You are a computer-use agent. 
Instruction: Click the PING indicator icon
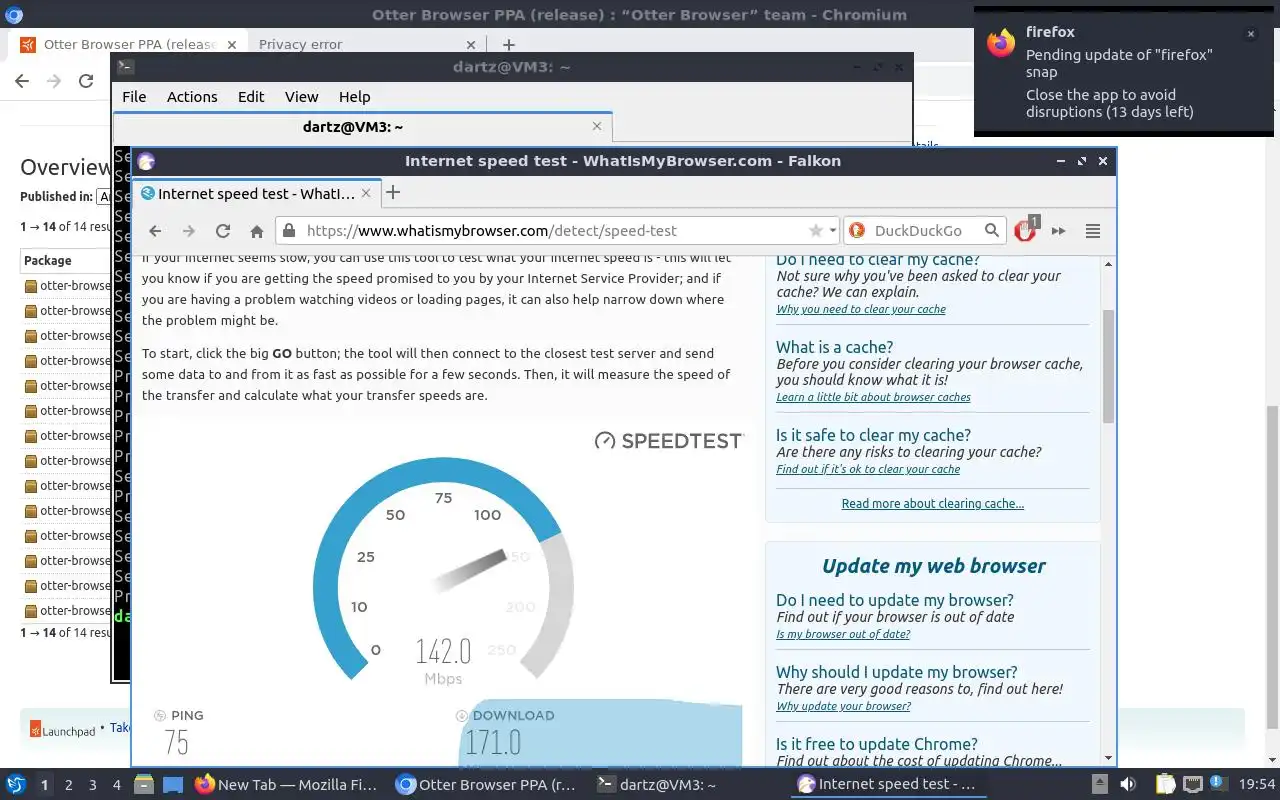160,715
